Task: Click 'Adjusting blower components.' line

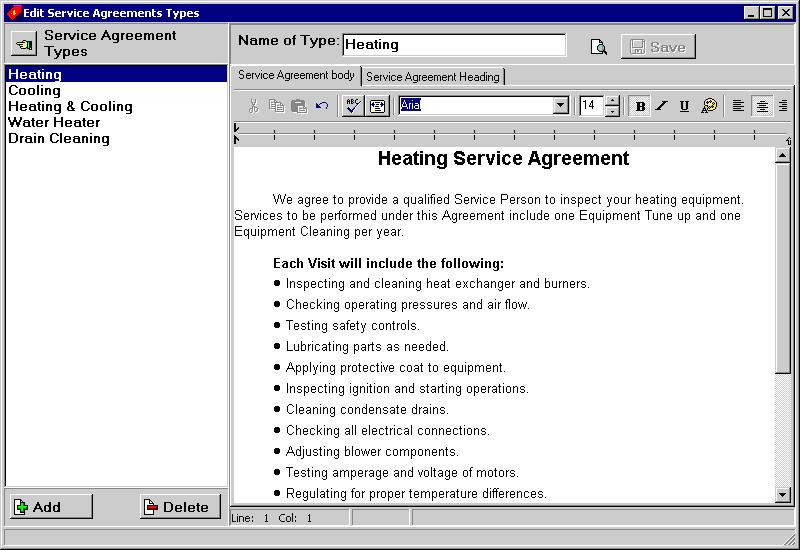Action: pos(372,452)
